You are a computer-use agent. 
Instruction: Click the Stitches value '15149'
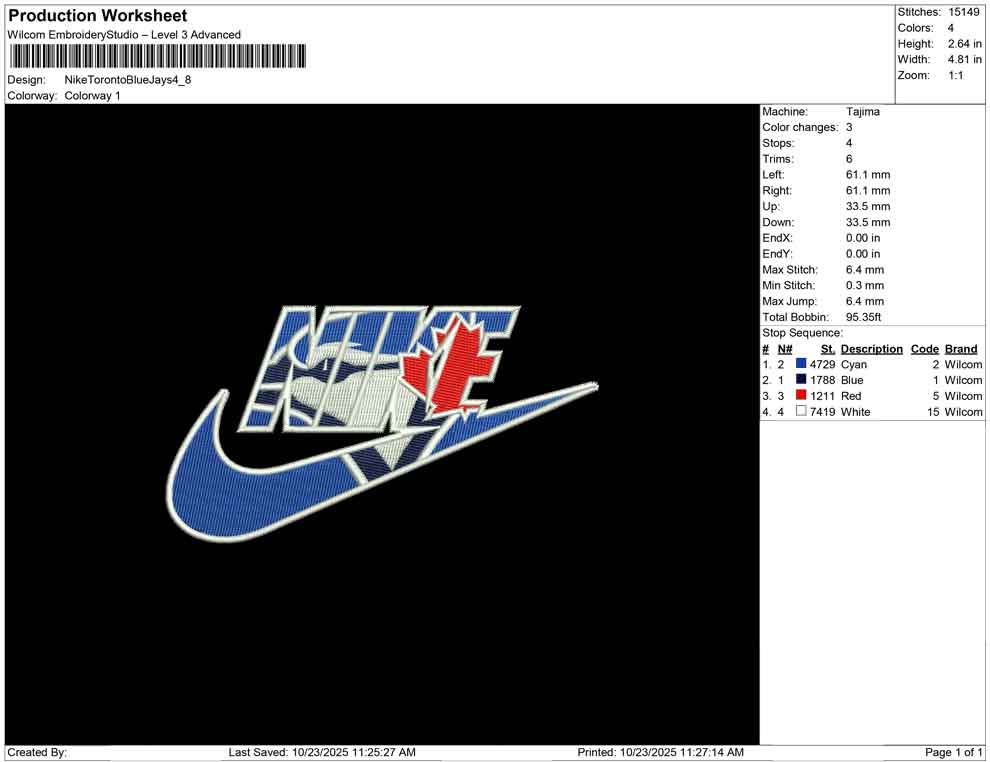964,12
